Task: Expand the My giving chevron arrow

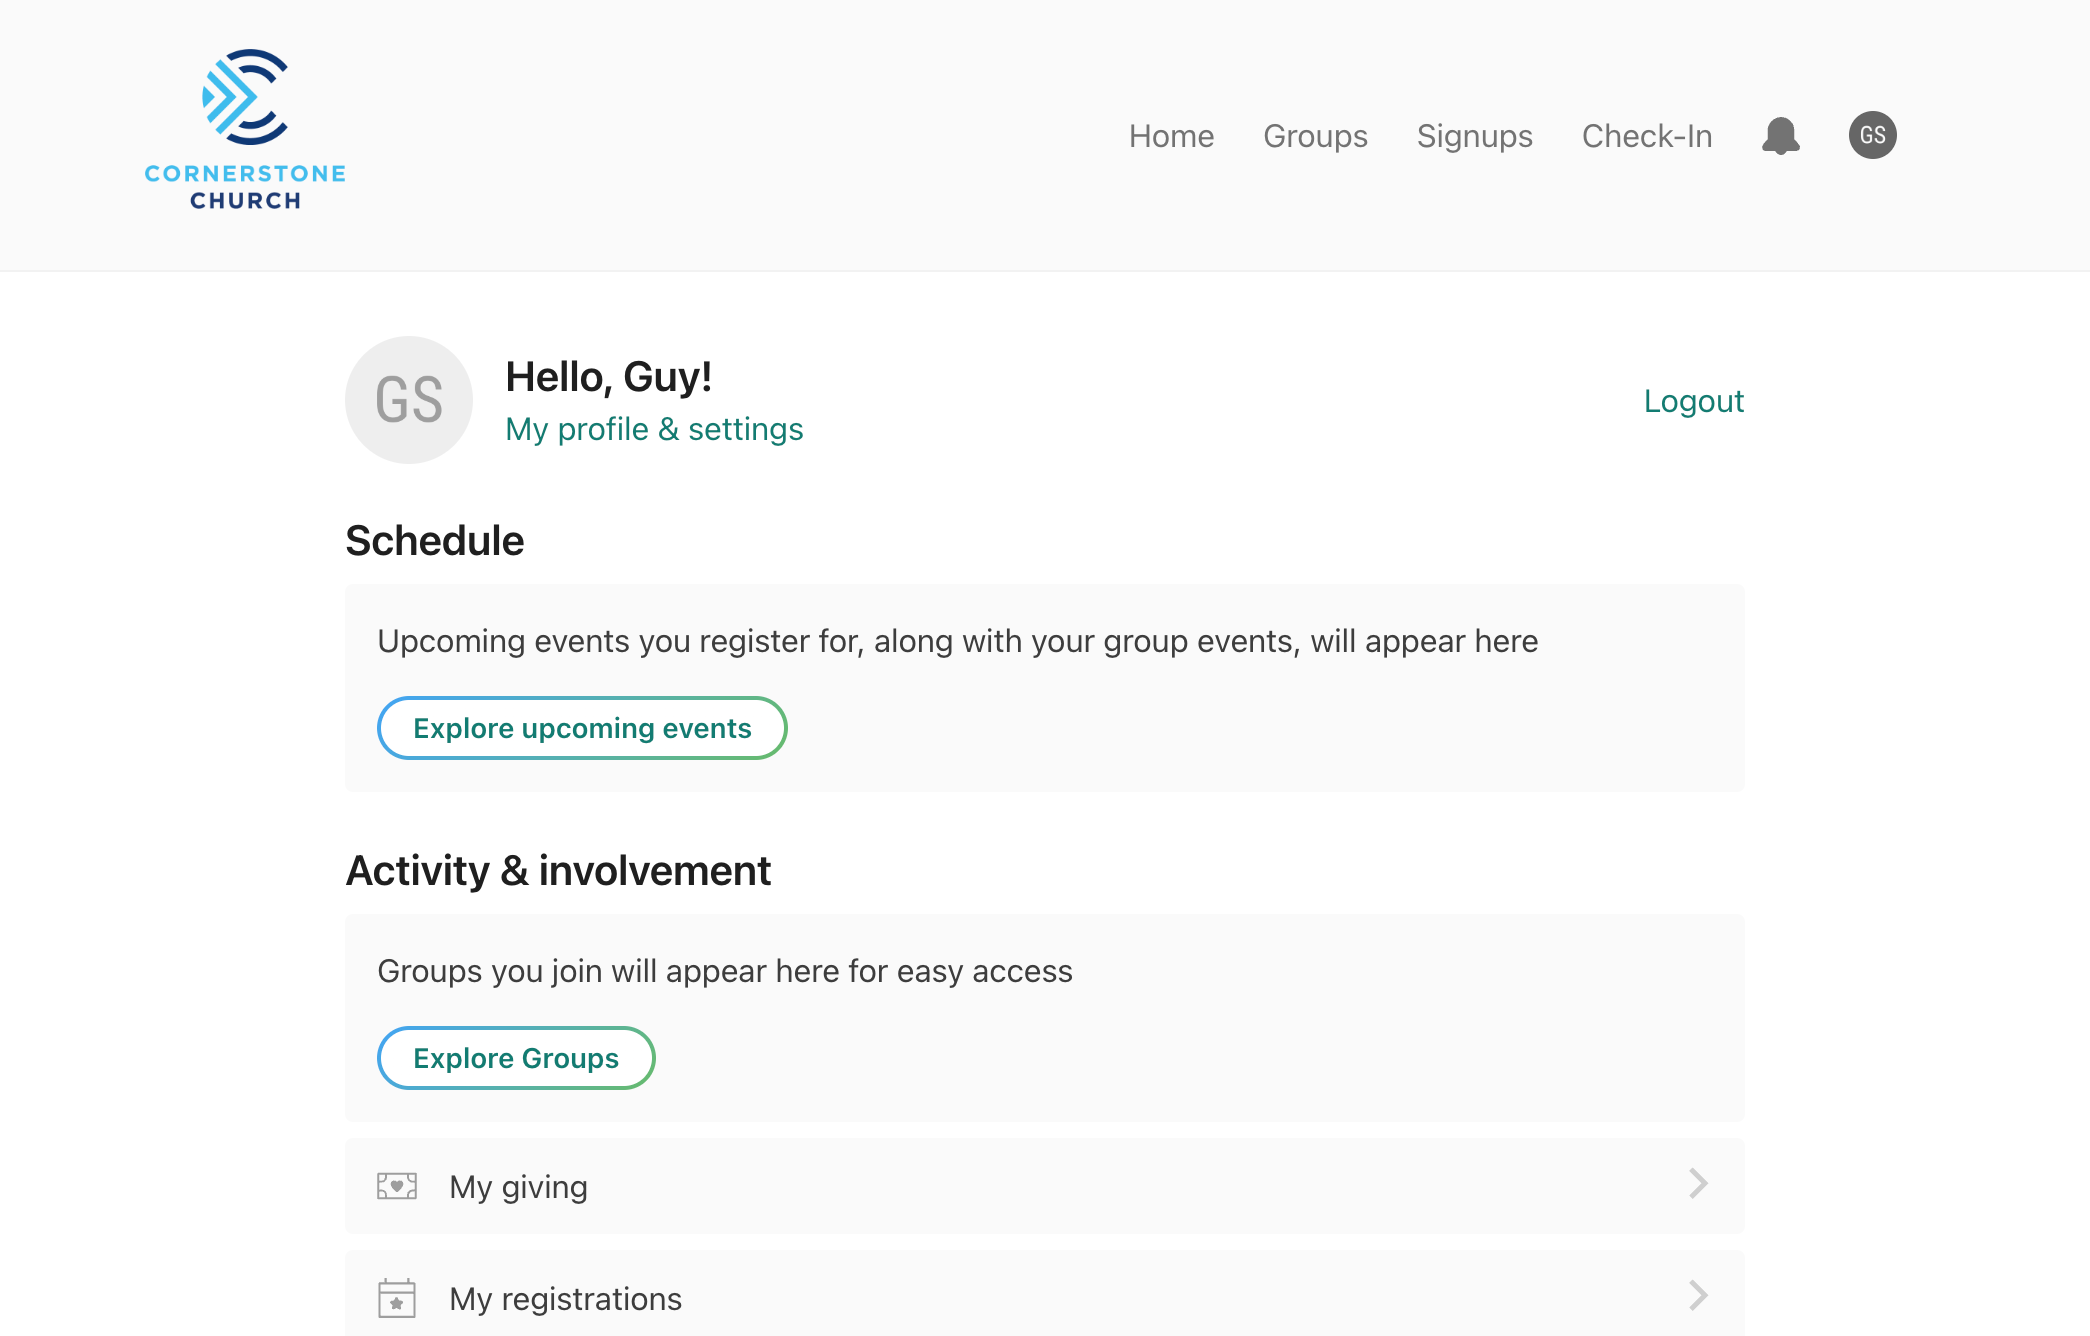Action: click(x=1698, y=1184)
